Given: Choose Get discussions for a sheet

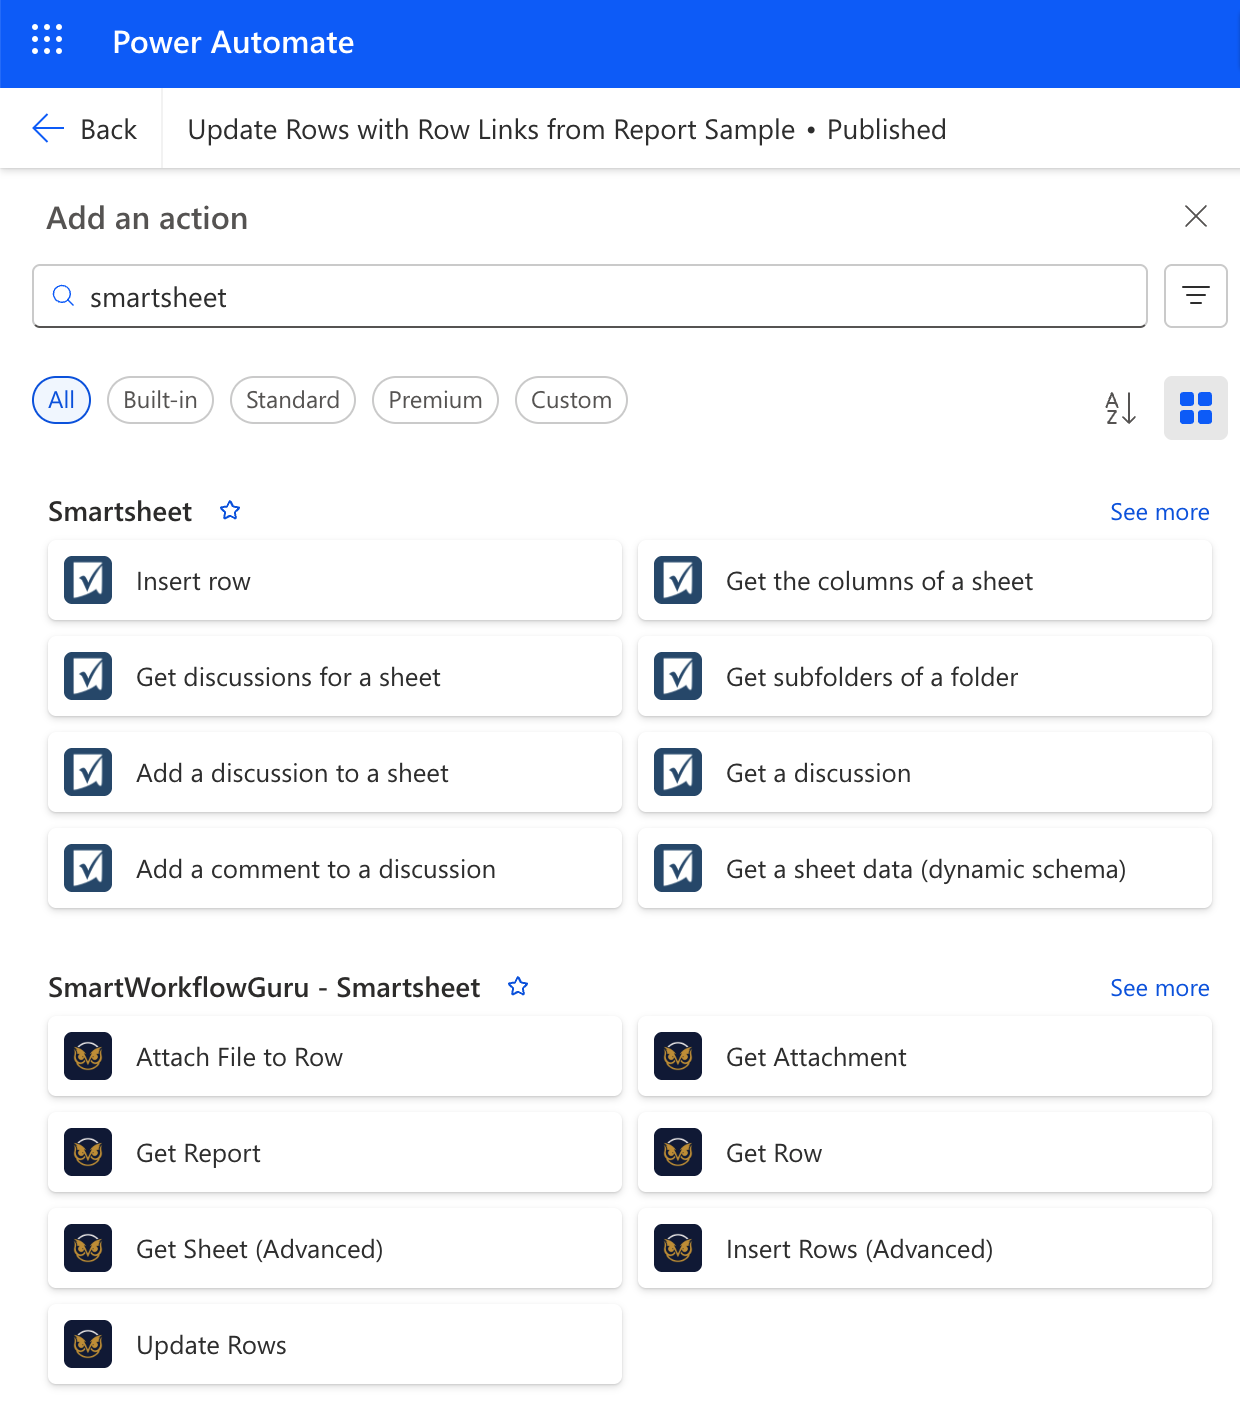Looking at the screenshot, I should click(x=335, y=676).
